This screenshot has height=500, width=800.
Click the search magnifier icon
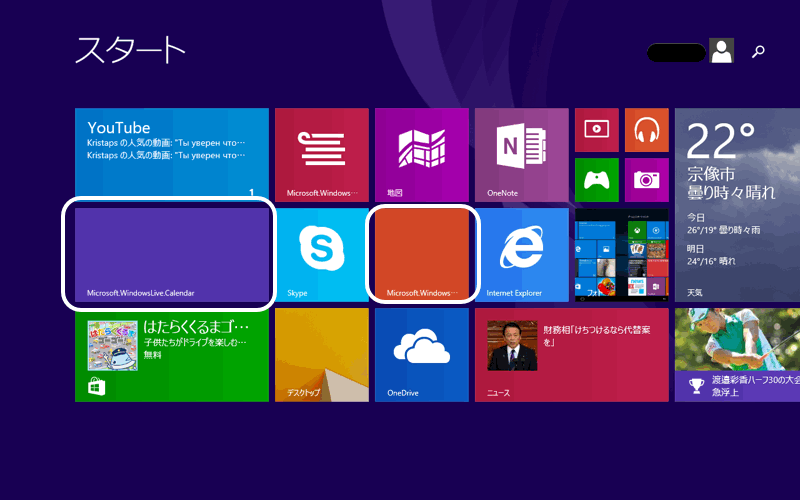pyautogui.click(x=759, y=51)
